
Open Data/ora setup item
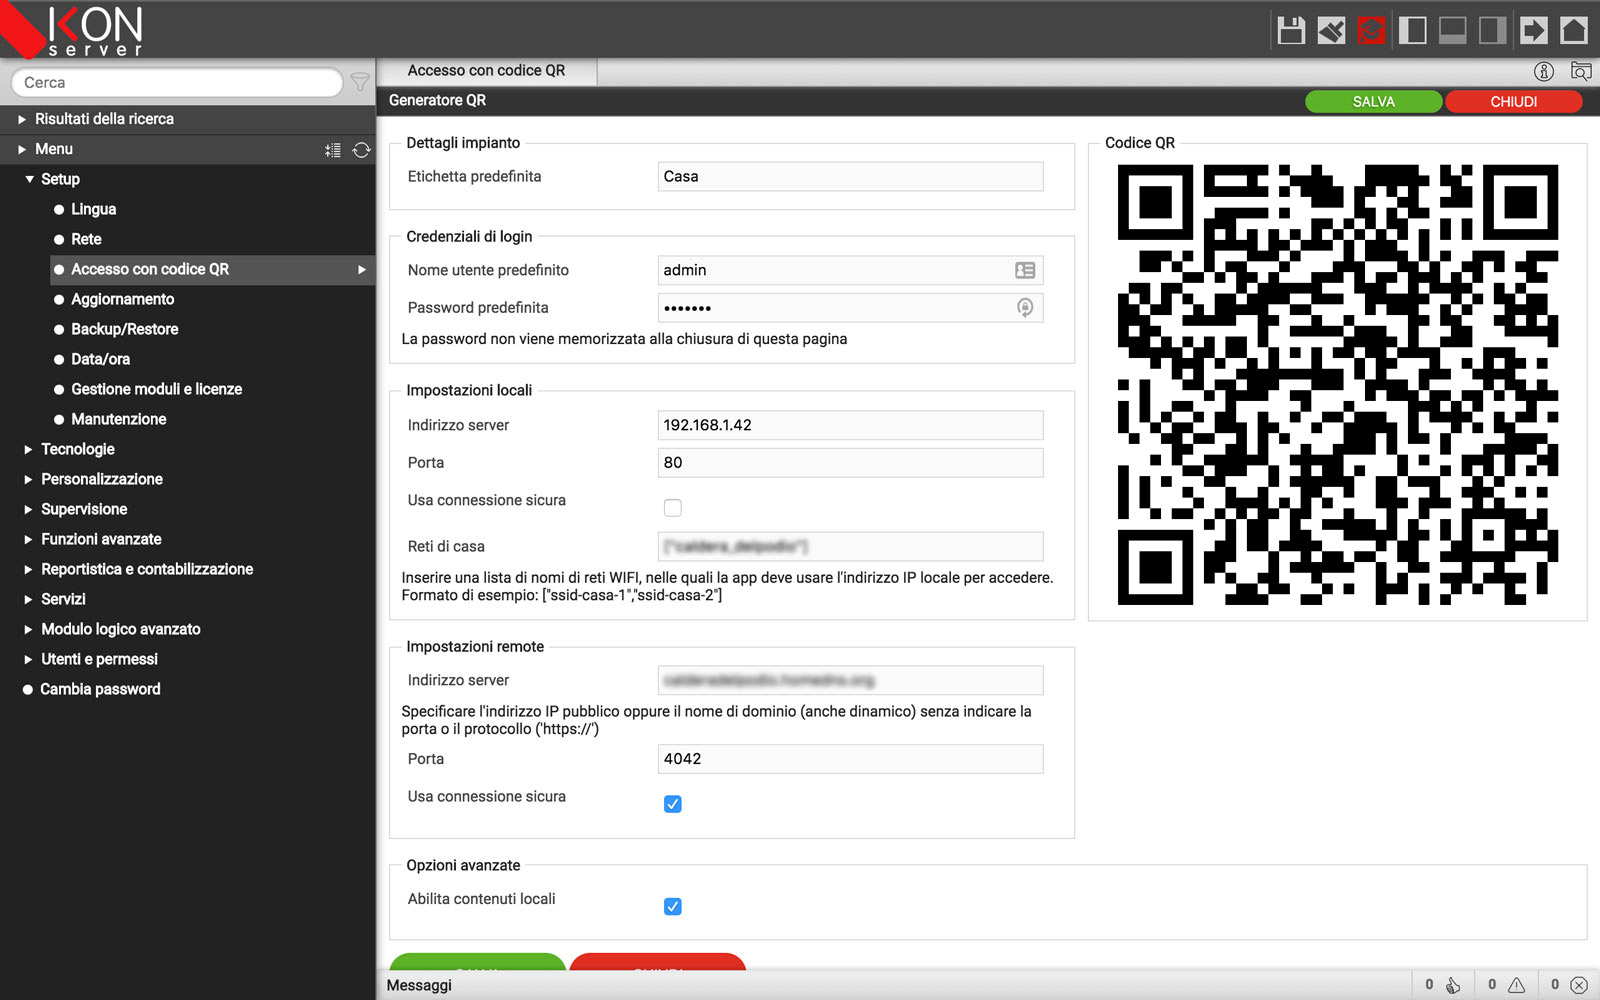[x=100, y=359]
